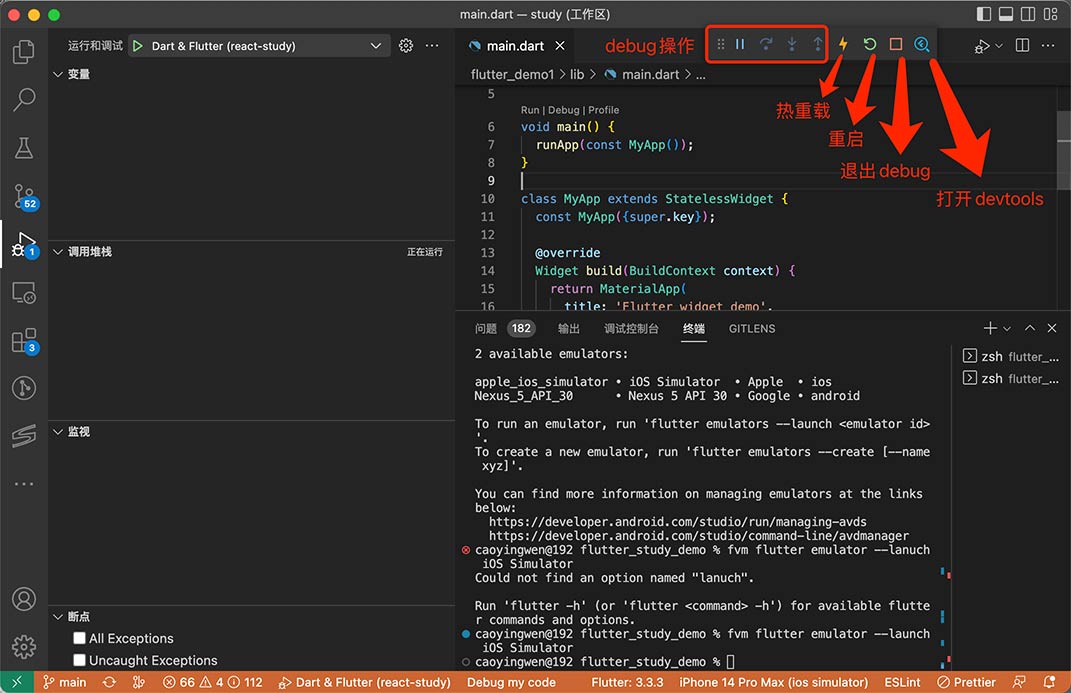Image resolution: width=1071 pixels, height=693 pixels.
Task: Open Dart DevTools from the debug toolbar
Action: (922, 45)
